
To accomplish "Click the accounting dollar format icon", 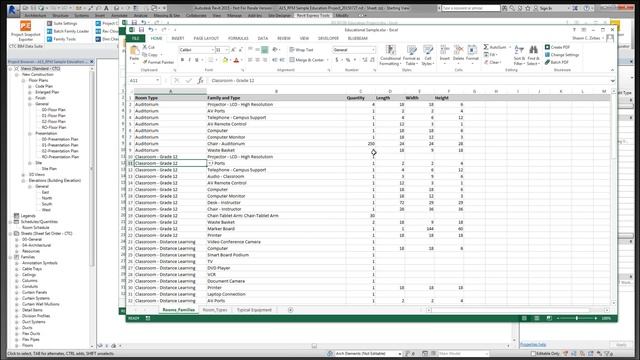I will pyautogui.click(x=337, y=60).
